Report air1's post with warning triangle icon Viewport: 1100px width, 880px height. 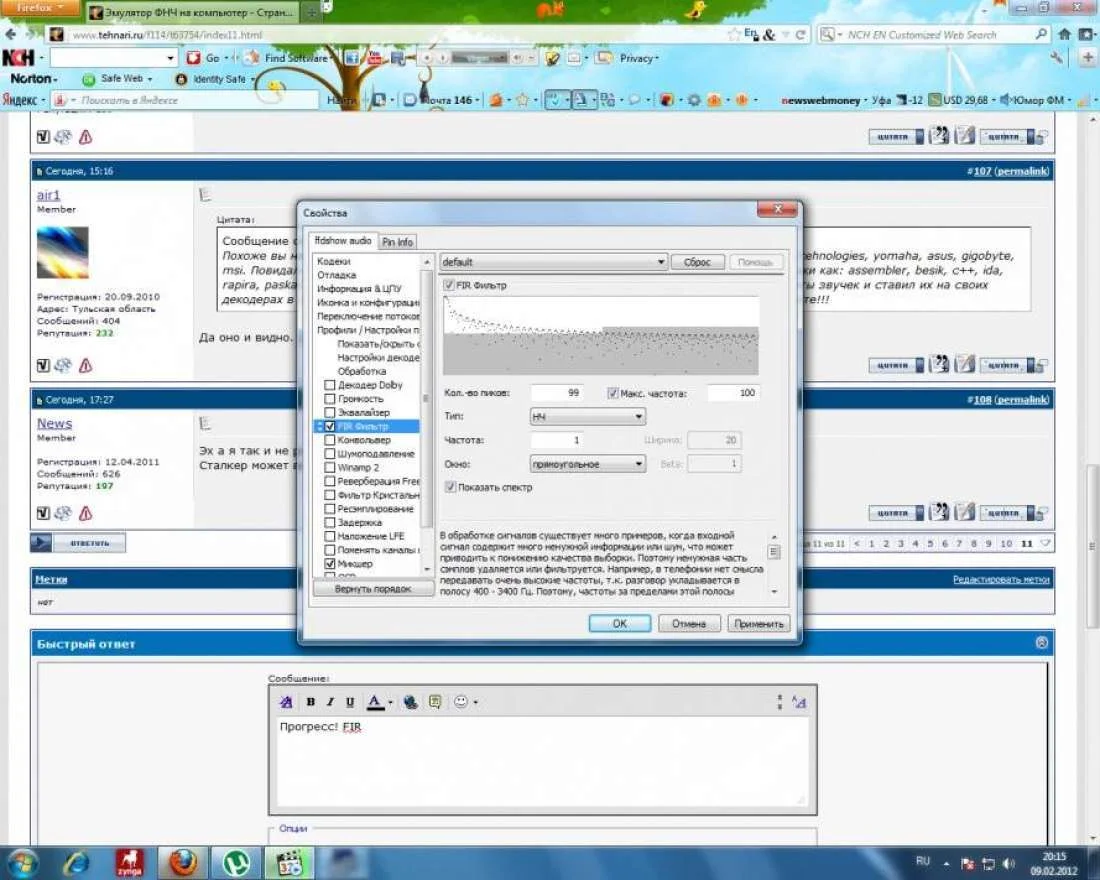coord(86,365)
